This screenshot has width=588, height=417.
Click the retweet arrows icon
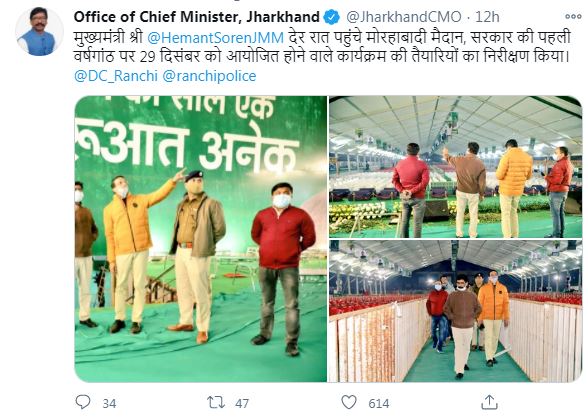pos(216,402)
